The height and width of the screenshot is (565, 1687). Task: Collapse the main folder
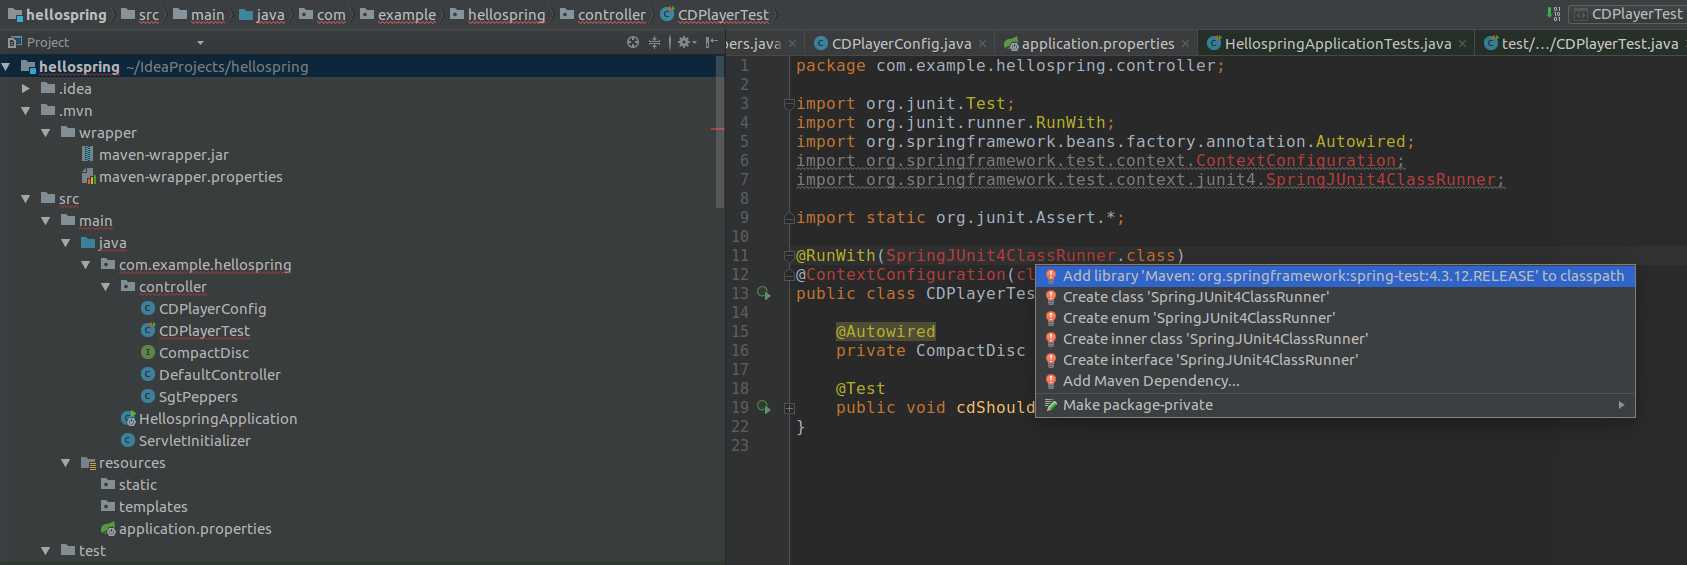tap(46, 221)
